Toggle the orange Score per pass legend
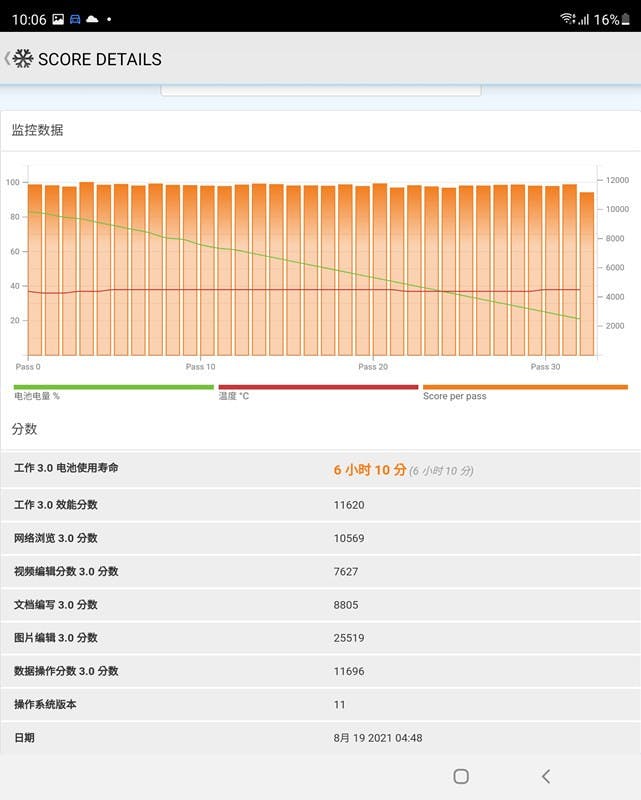 click(x=524, y=392)
